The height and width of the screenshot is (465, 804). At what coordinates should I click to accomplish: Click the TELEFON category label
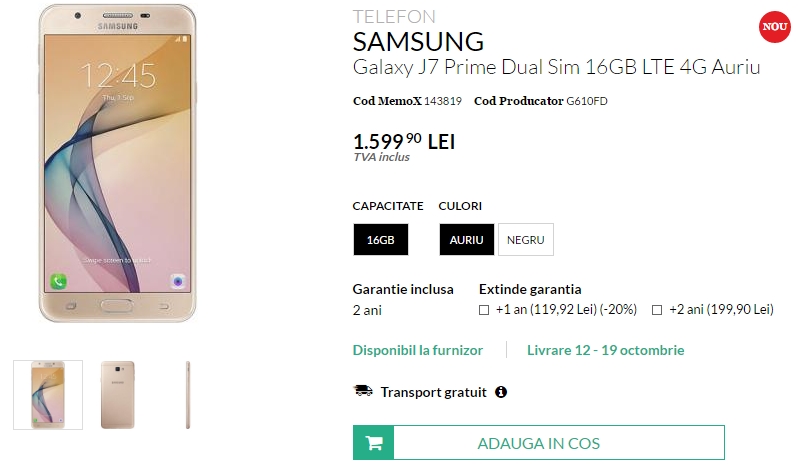point(394,16)
